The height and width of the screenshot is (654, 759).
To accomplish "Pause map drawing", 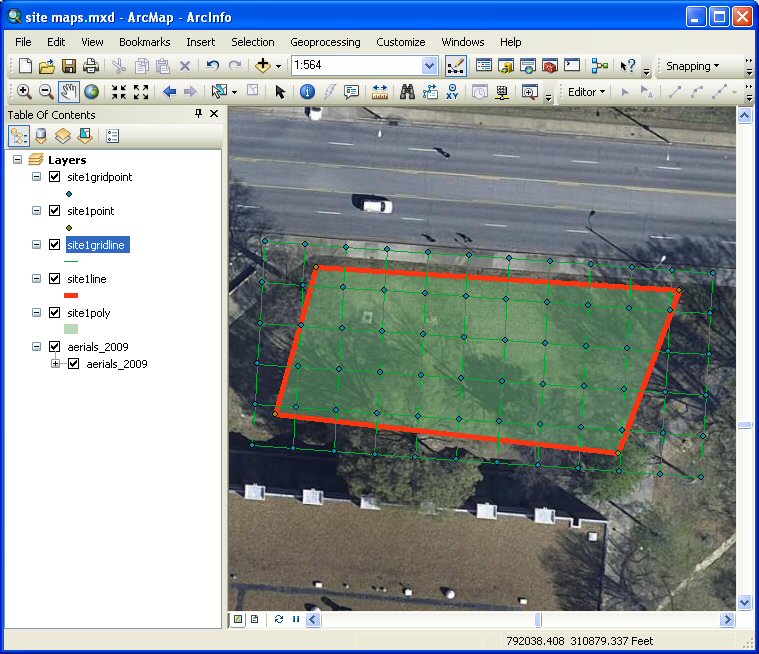I will [x=296, y=619].
